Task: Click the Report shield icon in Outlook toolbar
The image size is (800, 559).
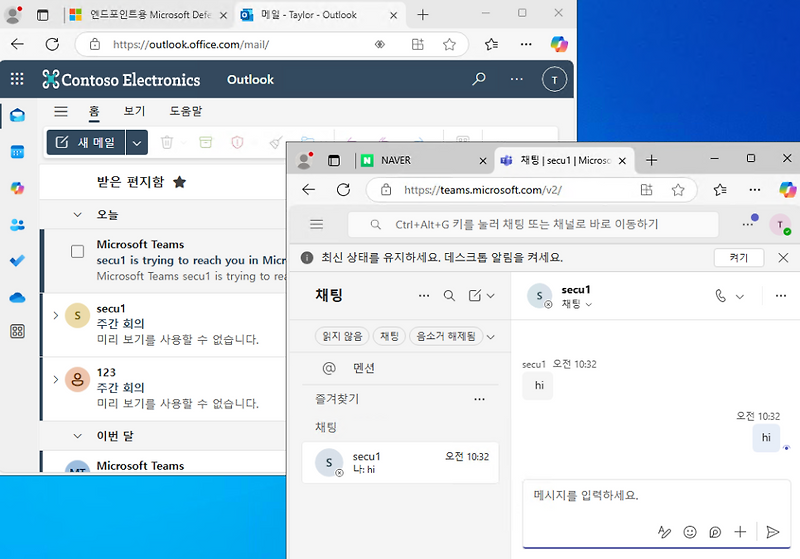Action: pos(237,142)
